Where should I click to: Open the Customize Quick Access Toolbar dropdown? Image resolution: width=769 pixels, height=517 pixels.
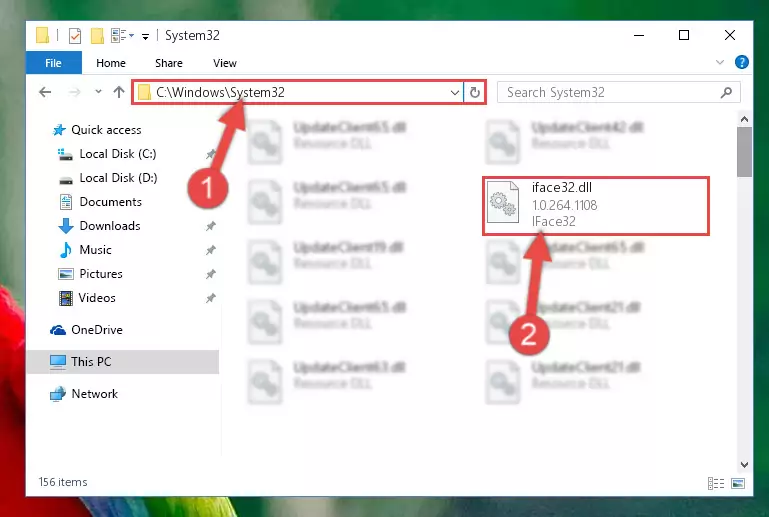145,36
